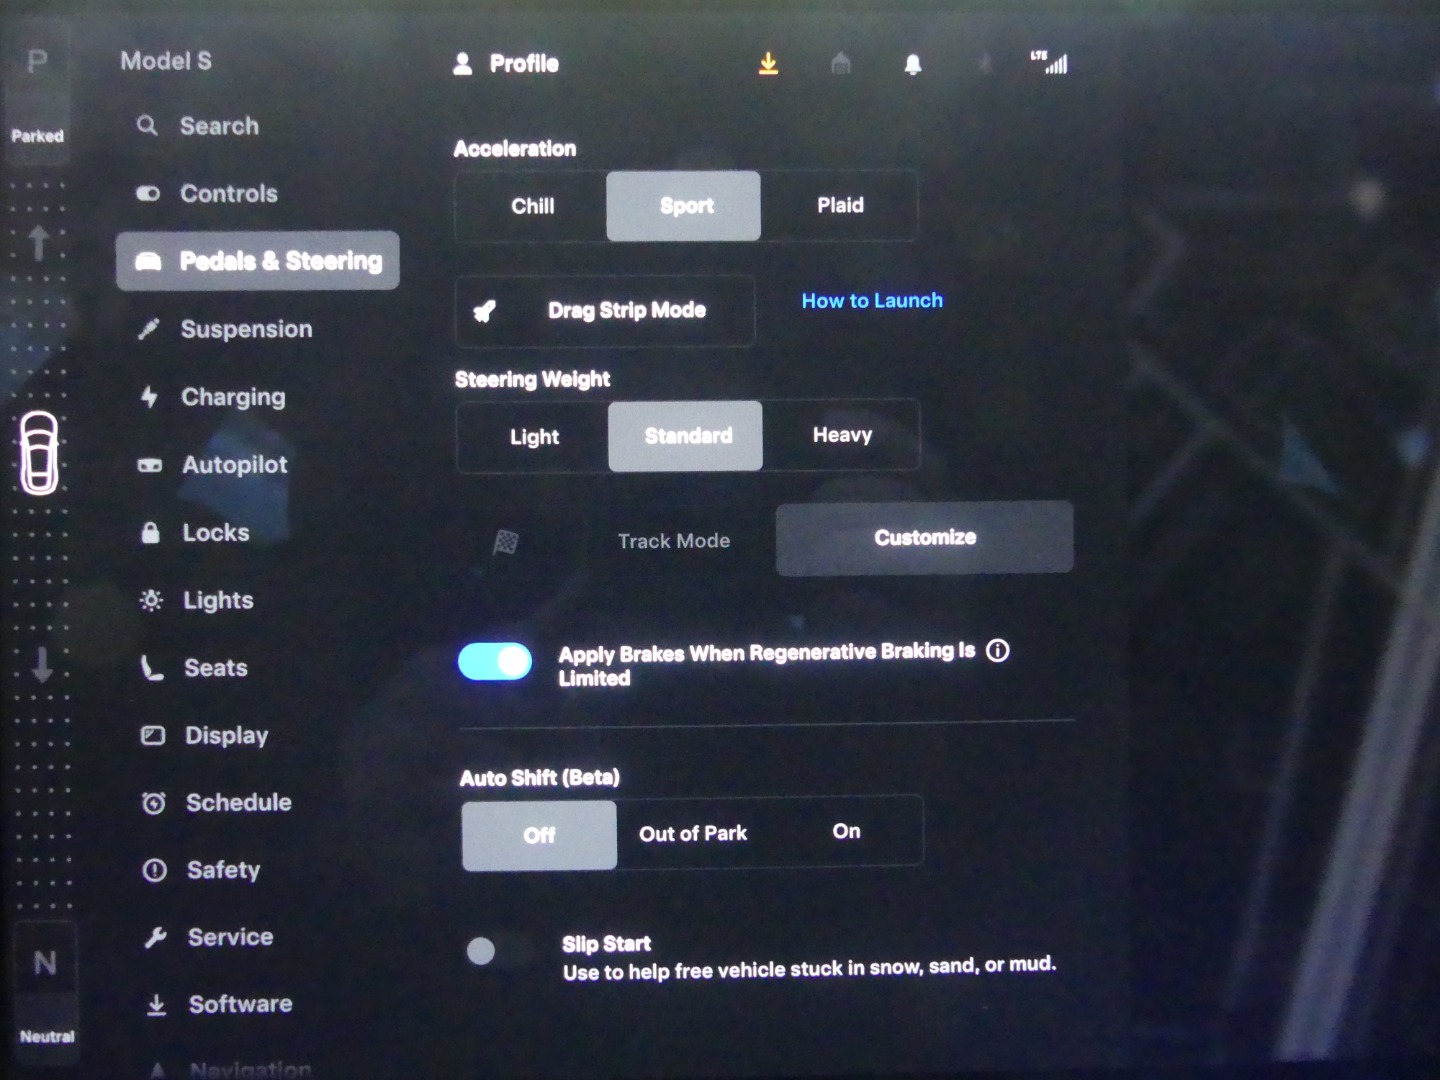Click the Locks padlock icon
1440x1080 pixels.
pyautogui.click(x=150, y=532)
